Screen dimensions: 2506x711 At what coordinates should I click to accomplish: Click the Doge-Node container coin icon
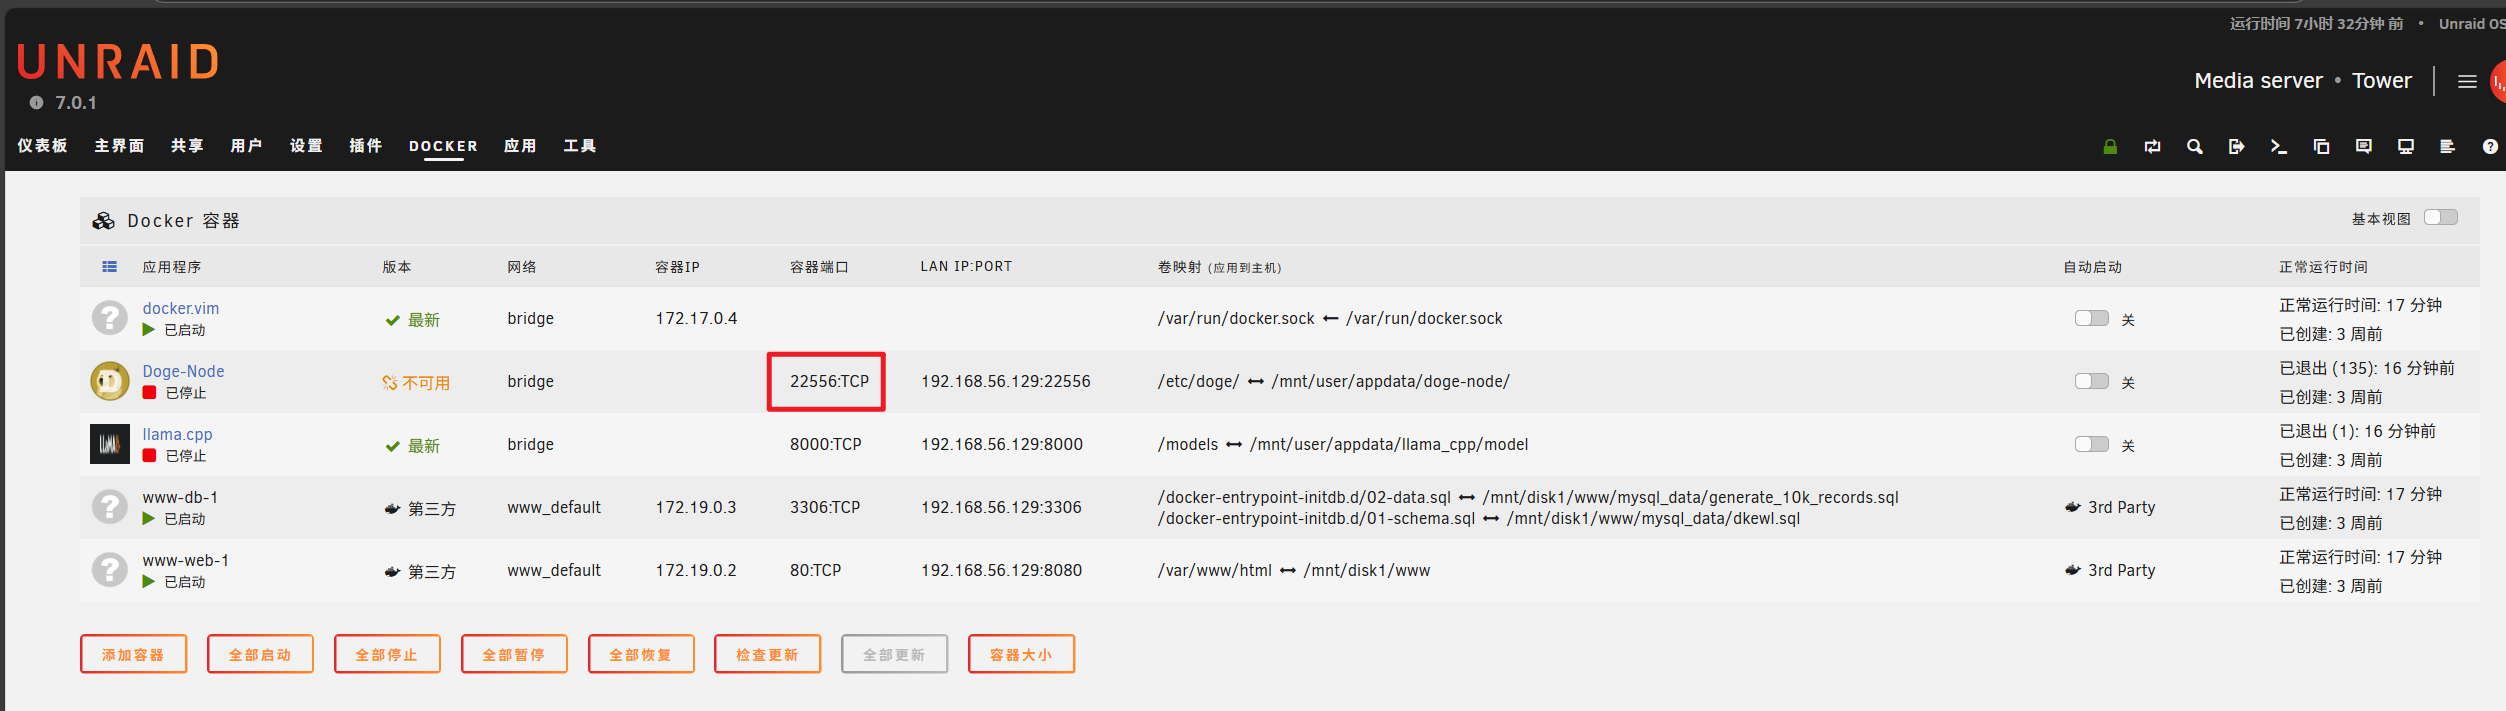tap(110, 381)
